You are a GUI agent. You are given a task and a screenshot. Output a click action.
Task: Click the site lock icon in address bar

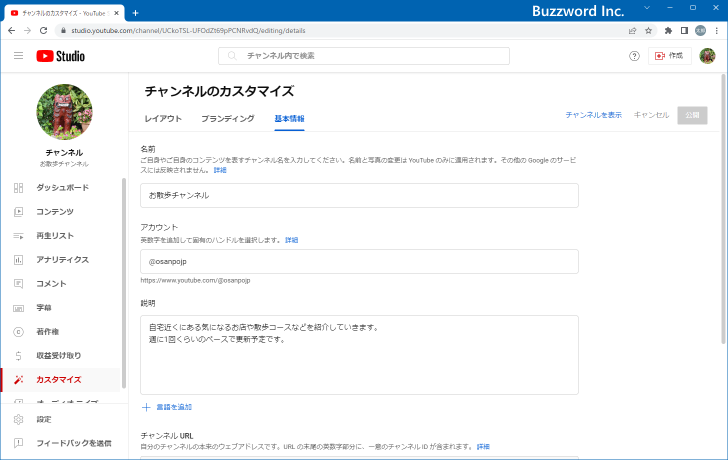click(64, 31)
